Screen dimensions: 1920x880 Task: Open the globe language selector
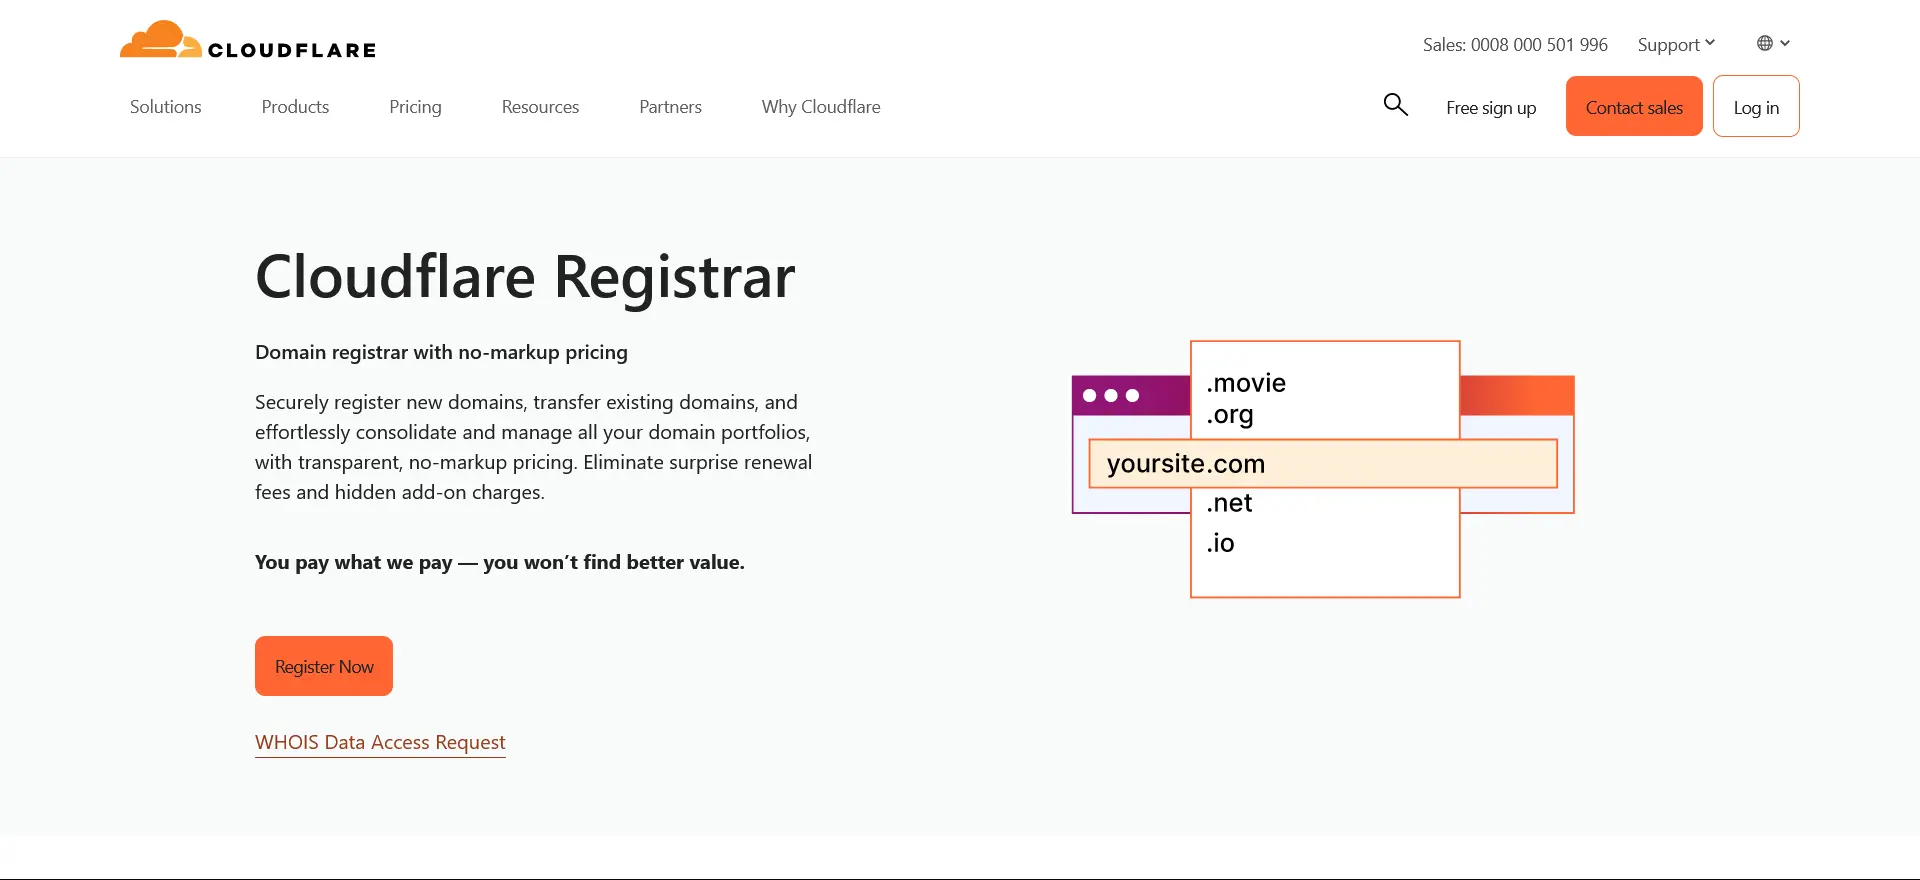tap(1773, 43)
